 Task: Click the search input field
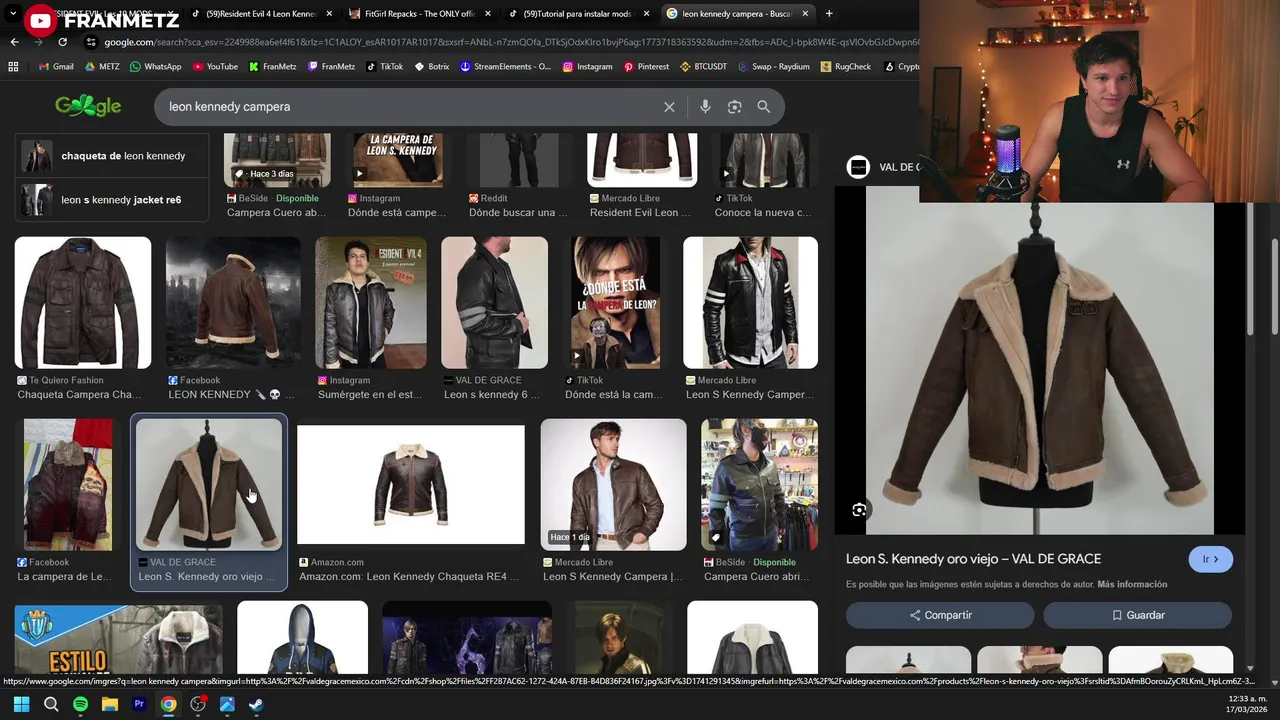410,107
